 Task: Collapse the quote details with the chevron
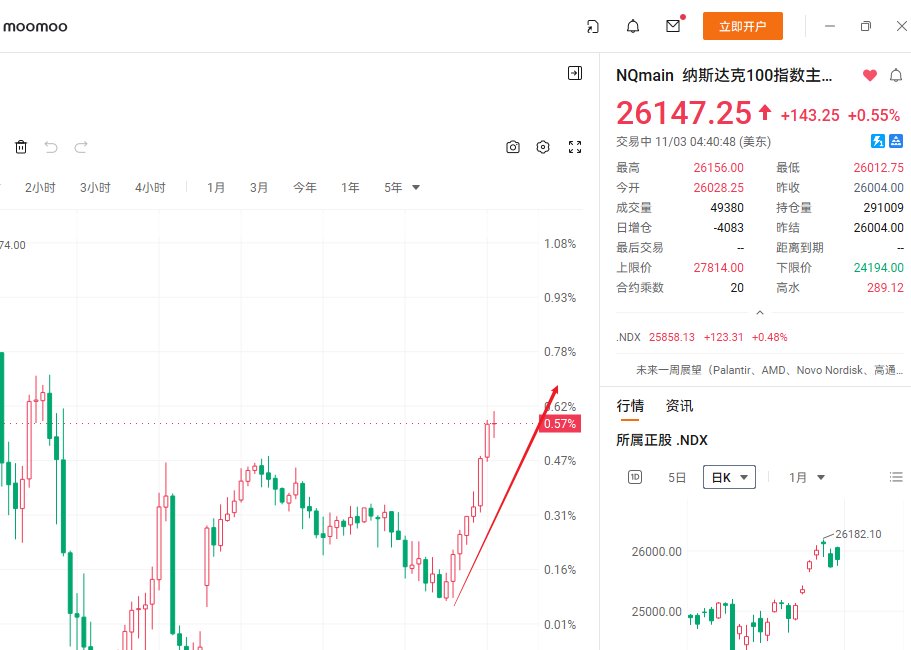click(x=759, y=313)
